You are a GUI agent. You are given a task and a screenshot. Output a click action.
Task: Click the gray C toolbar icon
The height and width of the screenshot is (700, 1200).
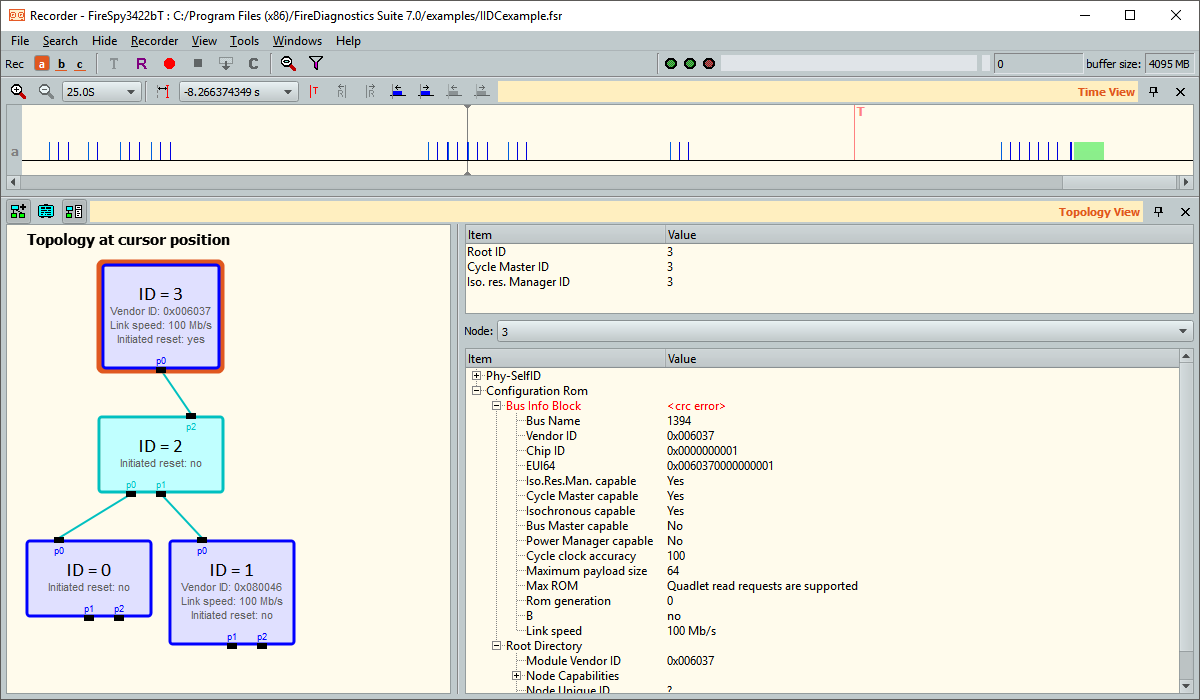(254, 64)
